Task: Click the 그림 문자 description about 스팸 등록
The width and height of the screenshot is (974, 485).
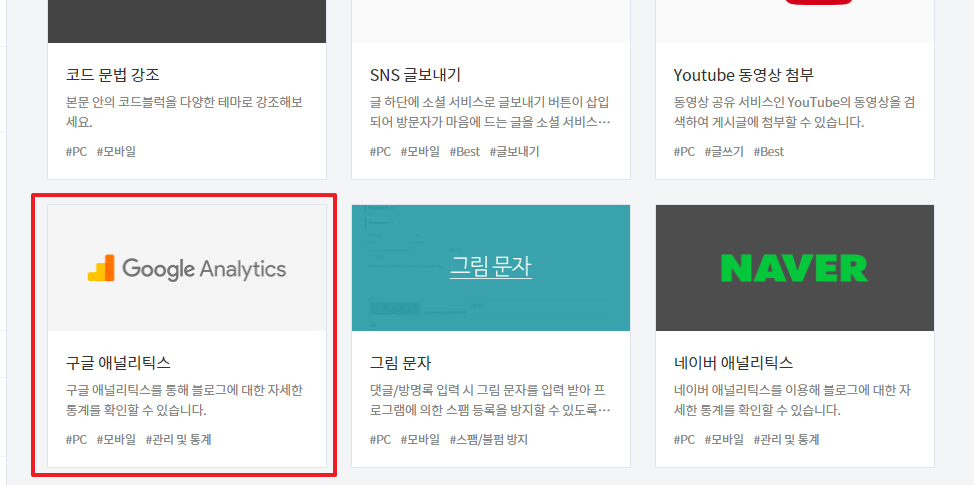Action: coord(490,400)
